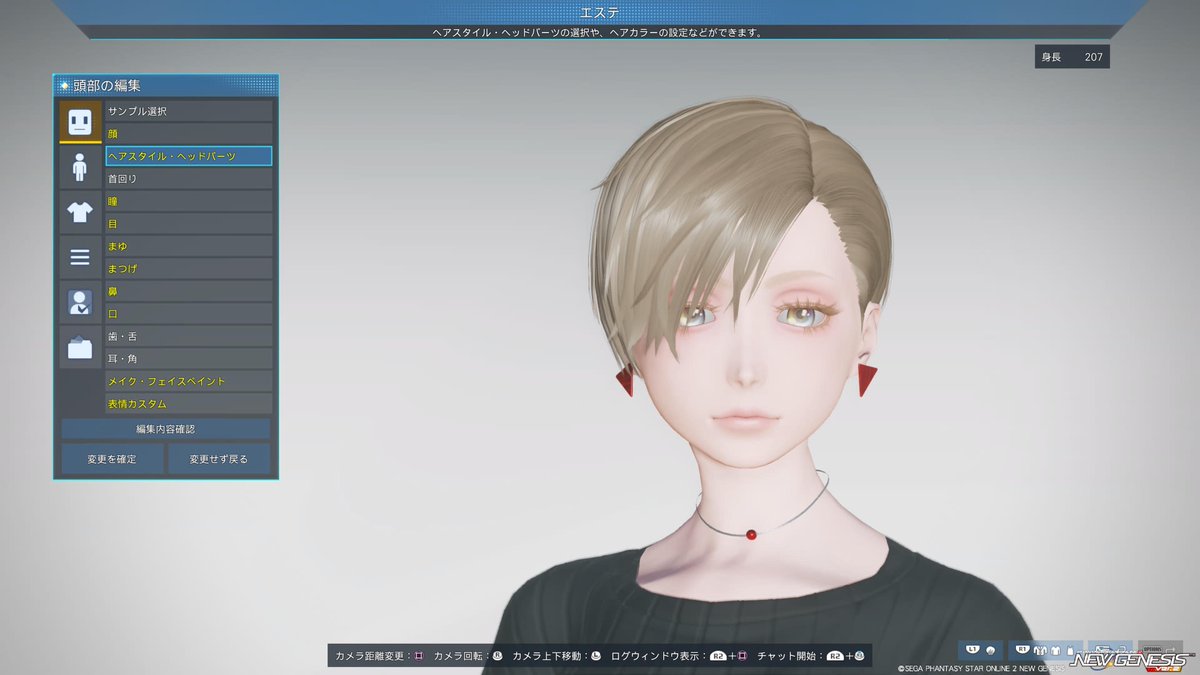Click the shirt outfit icon in the sidebar
Viewport: 1200px width, 675px height.
[x=78, y=210]
